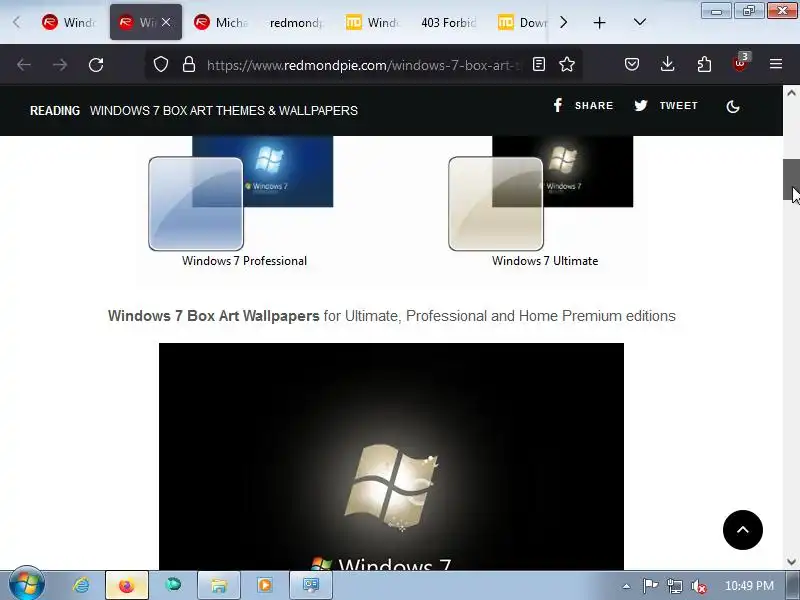Open the large Windows 7 Ultimate wallpaper image
The height and width of the screenshot is (600, 800).
pos(391,456)
